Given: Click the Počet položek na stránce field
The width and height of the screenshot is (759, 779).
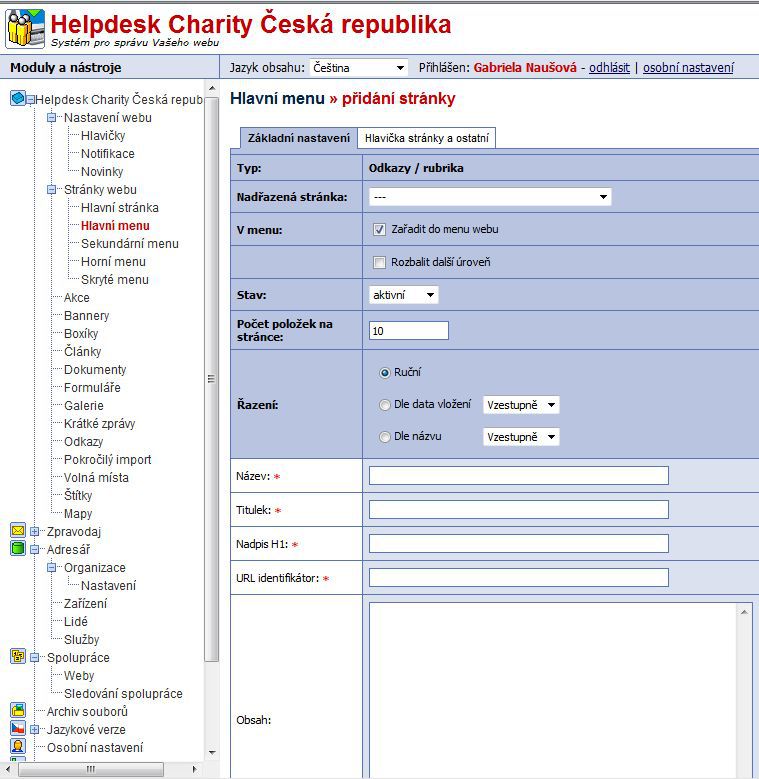Looking at the screenshot, I should (408, 331).
